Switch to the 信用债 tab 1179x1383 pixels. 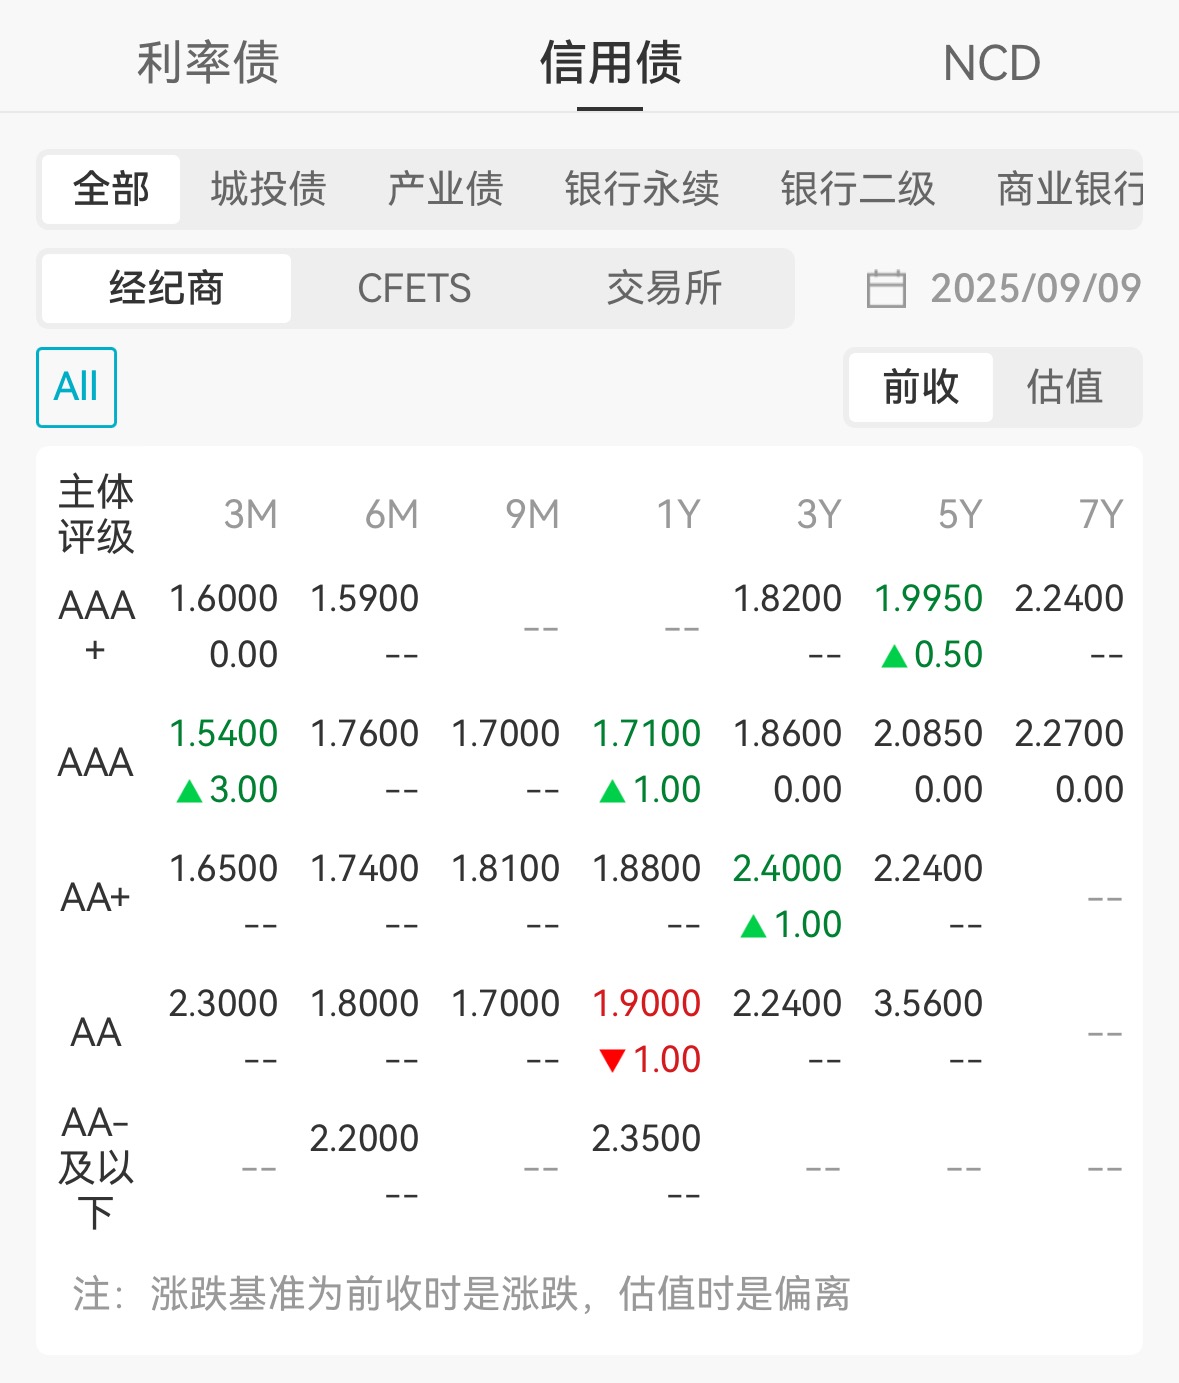(611, 63)
